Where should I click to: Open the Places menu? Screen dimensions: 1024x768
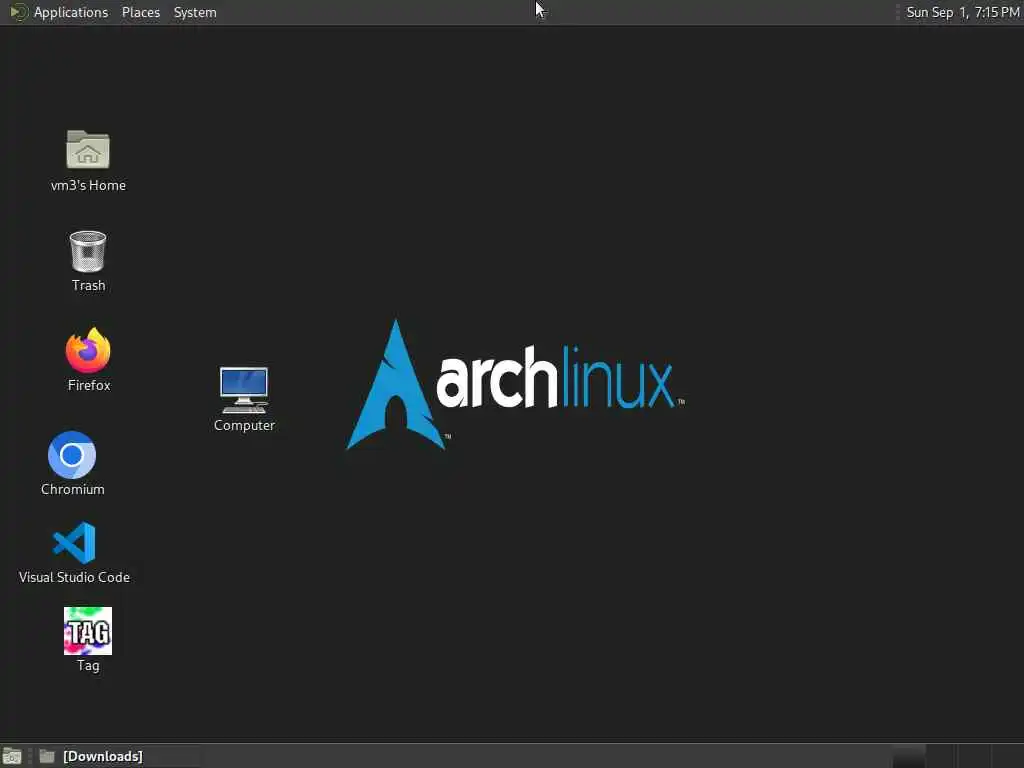140,12
